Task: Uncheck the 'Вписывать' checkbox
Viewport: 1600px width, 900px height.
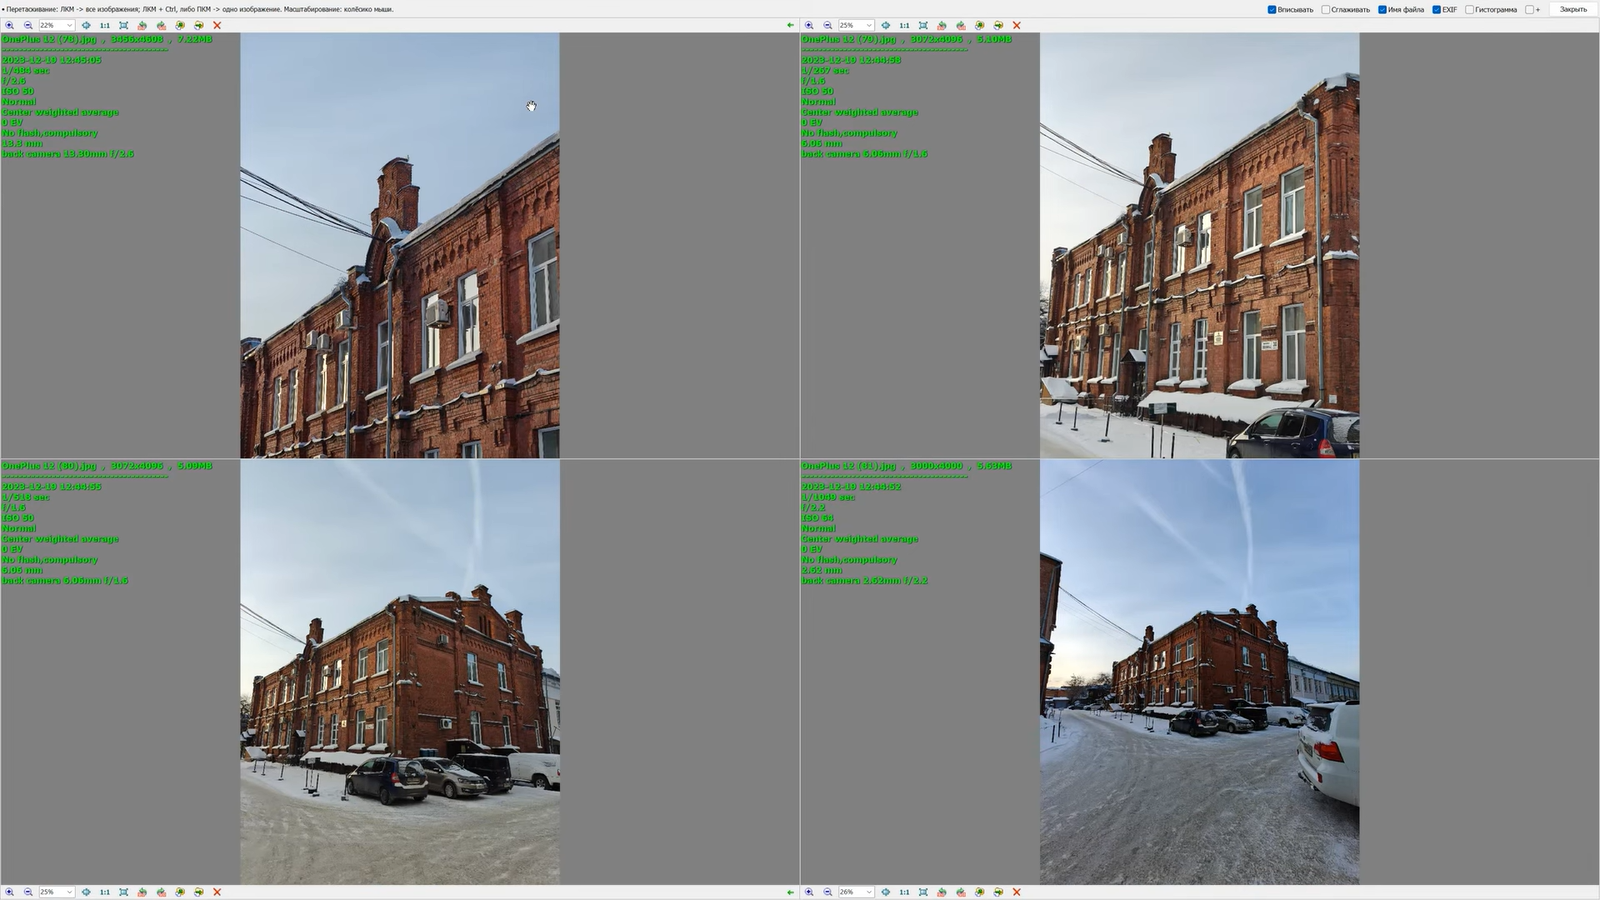Action: (x=1272, y=10)
